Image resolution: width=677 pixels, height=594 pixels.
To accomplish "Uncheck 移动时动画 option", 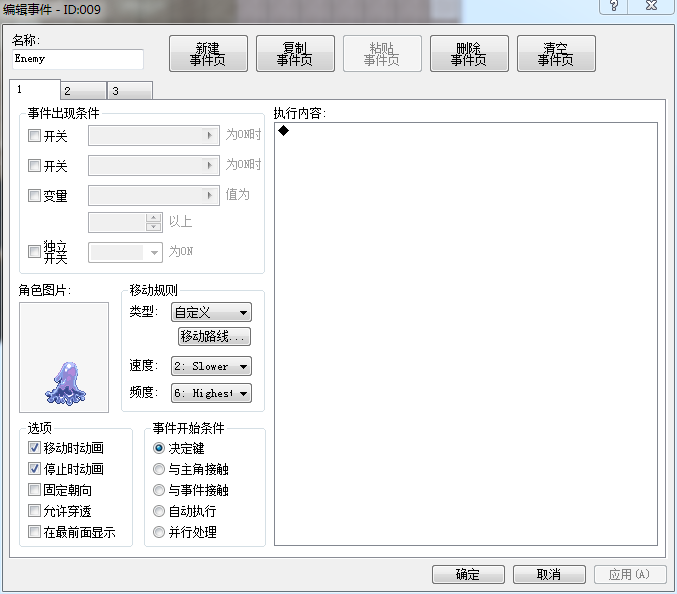I will 34,448.
